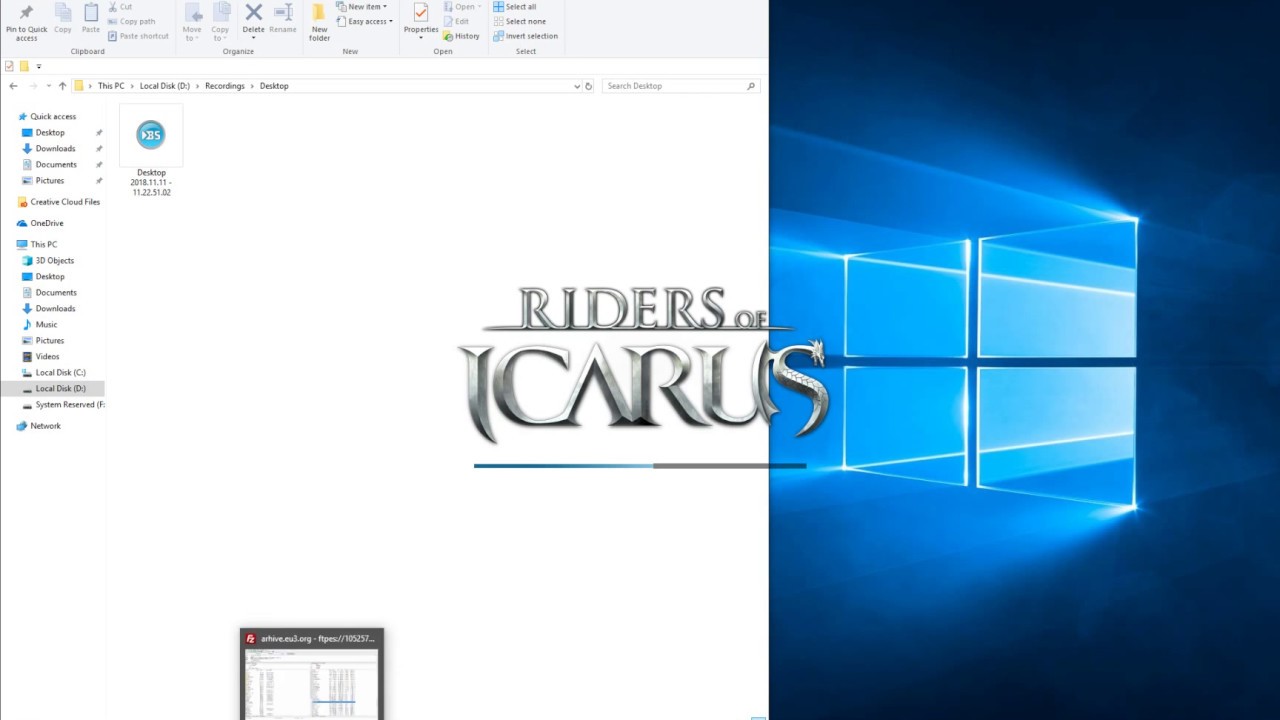
Task: Click History in the Open group
Action: pyautogui.click(x=462, y=36)
